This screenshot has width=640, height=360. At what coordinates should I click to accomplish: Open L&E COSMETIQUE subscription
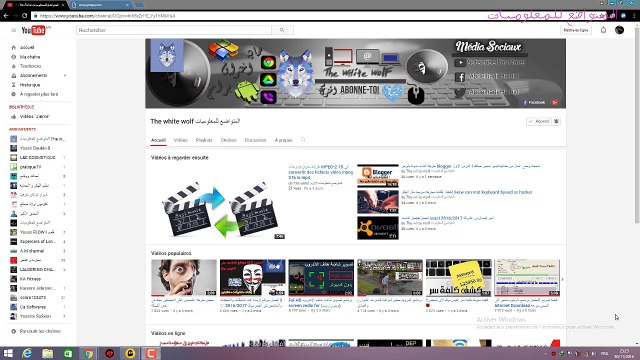[38, 158]
